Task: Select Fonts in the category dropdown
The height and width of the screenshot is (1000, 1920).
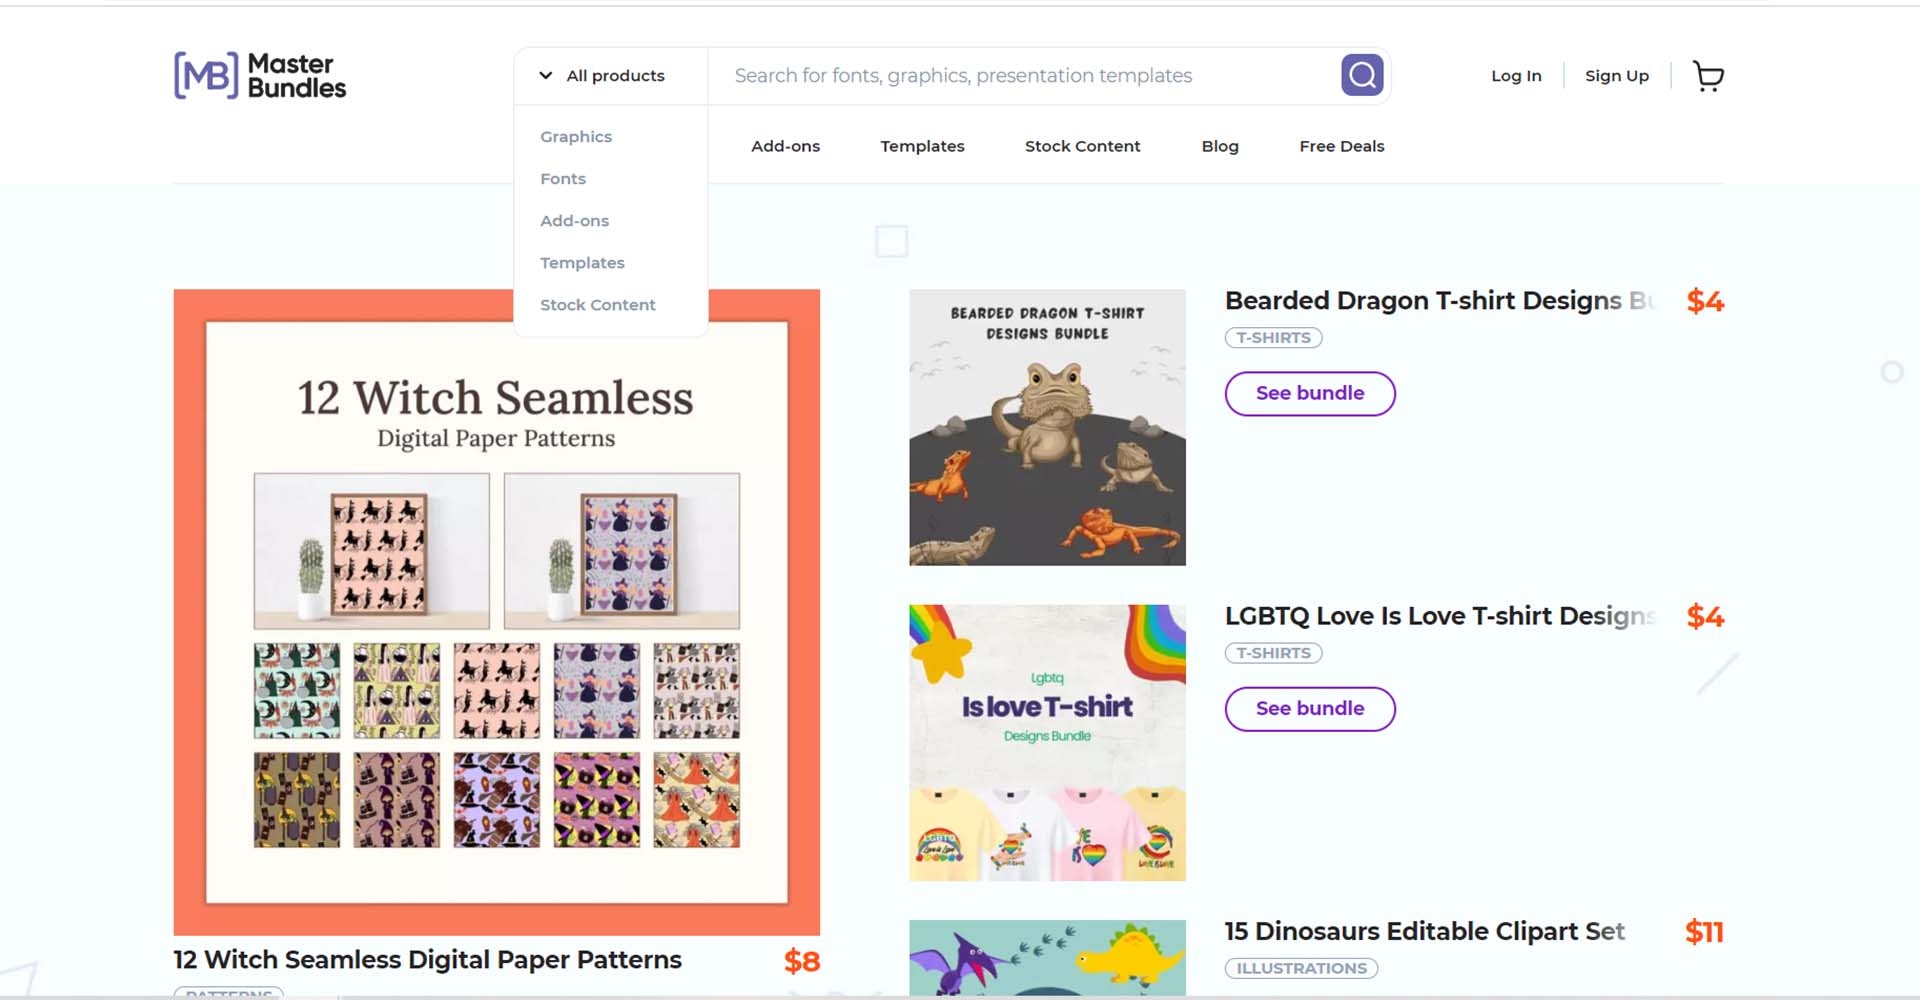Action: click(x=562, y=178)
